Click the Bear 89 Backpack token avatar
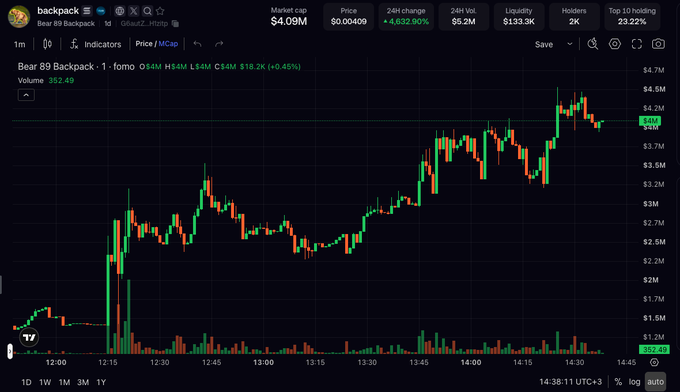The height and width of the screenshot is (392, 680). point(19,16)
